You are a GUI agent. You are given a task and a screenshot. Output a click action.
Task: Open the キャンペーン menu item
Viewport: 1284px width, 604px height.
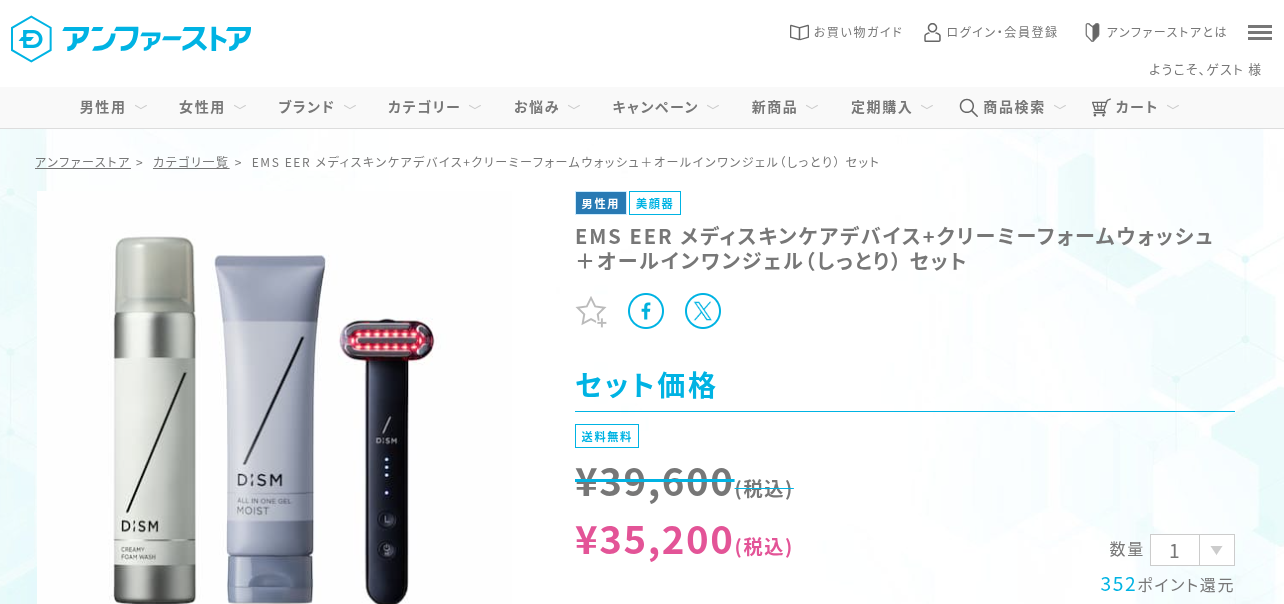[665, 107]
